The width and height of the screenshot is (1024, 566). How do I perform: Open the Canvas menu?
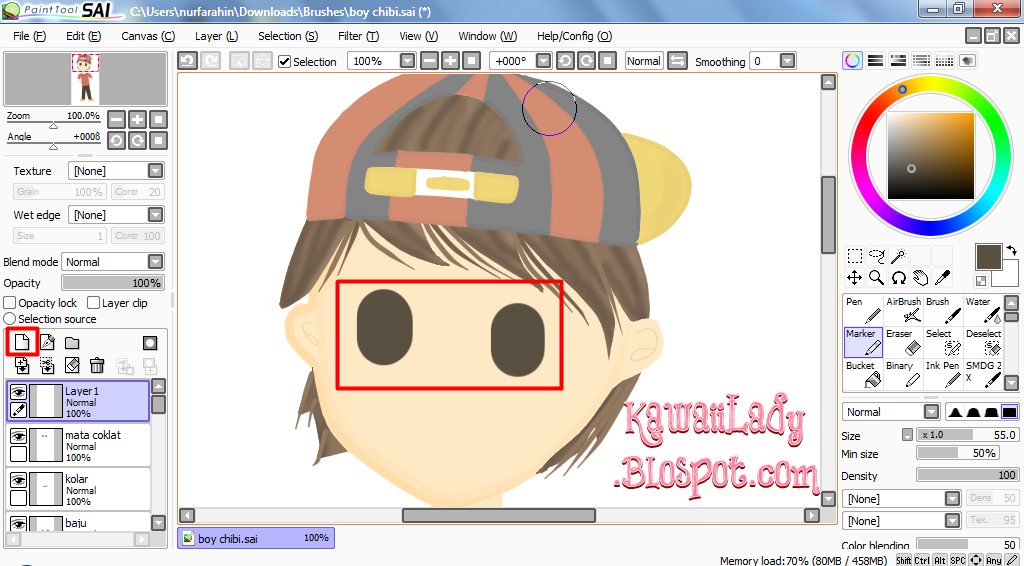[148, 36]
